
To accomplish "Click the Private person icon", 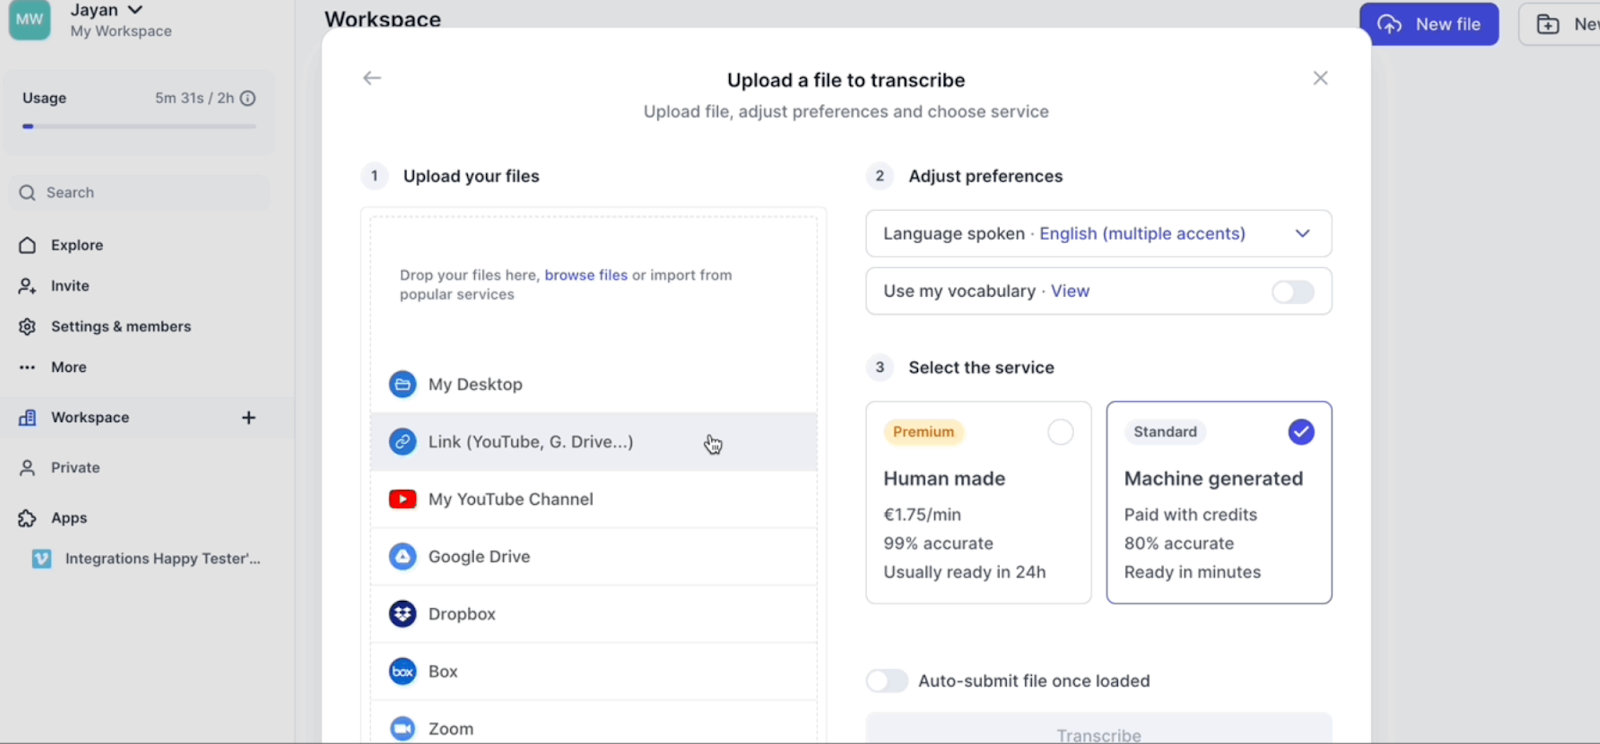I will 27,468.
